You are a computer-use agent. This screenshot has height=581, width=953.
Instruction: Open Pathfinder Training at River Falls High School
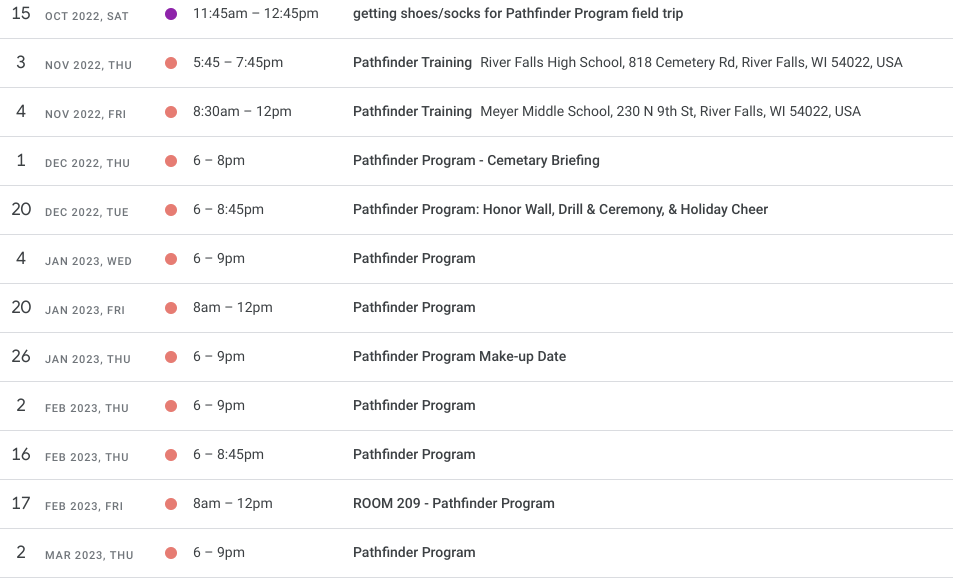click(x=412, y=62)
